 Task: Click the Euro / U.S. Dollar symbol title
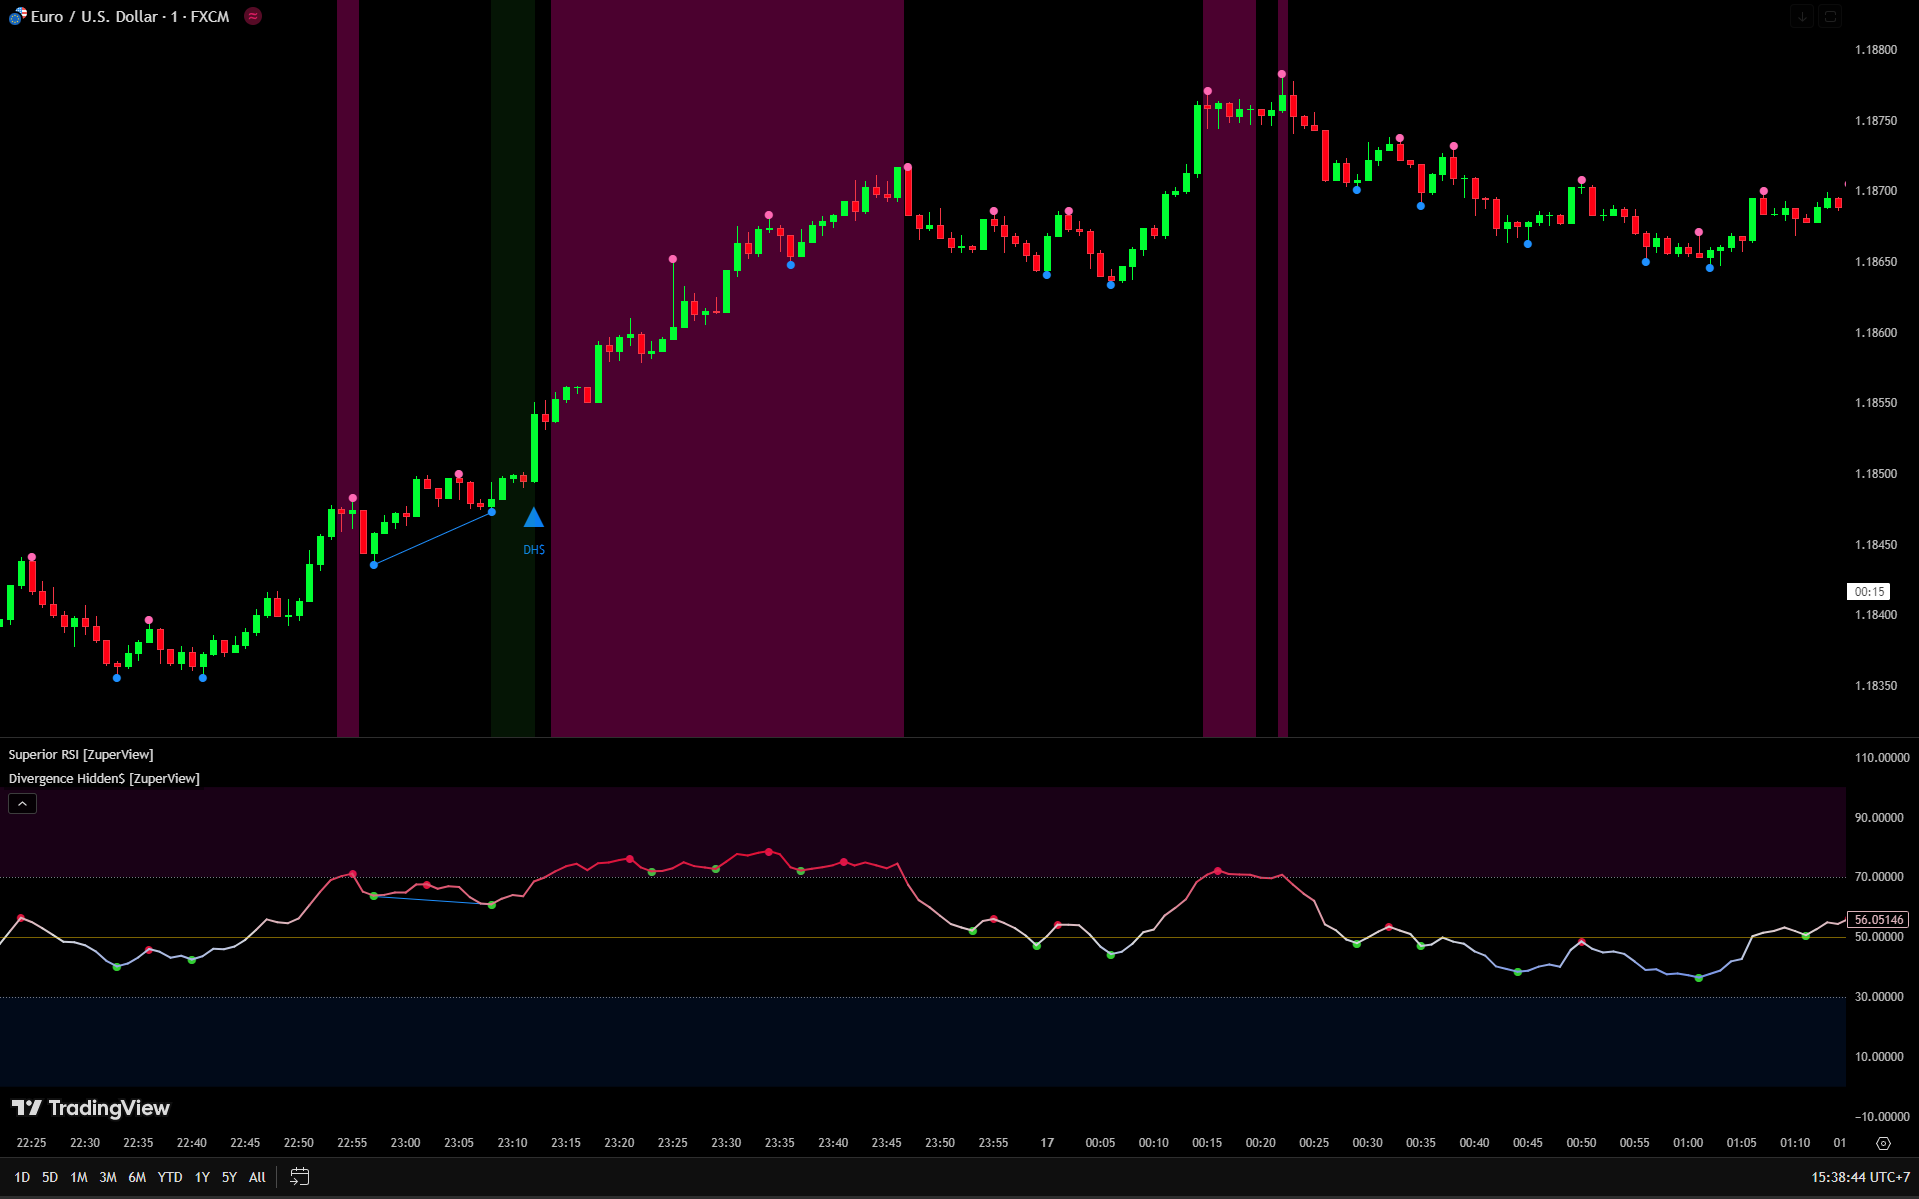(130, 17)
